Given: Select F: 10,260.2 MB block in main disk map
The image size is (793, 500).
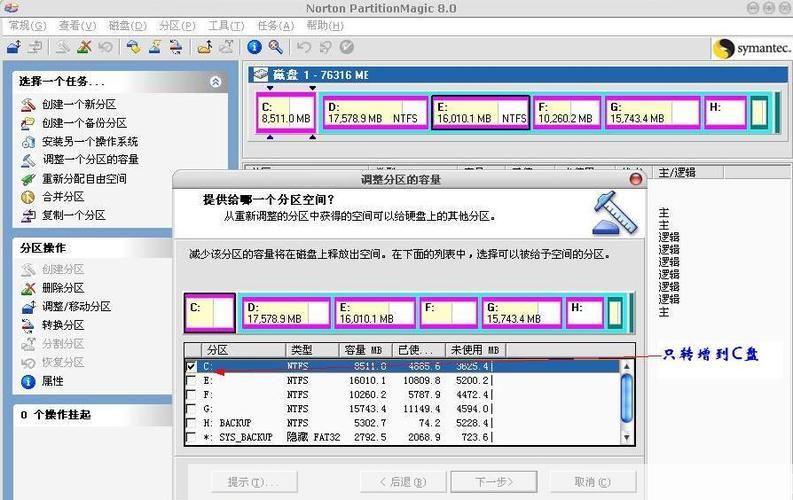Looking at the screenshot, I should click(x=567, y=113).
